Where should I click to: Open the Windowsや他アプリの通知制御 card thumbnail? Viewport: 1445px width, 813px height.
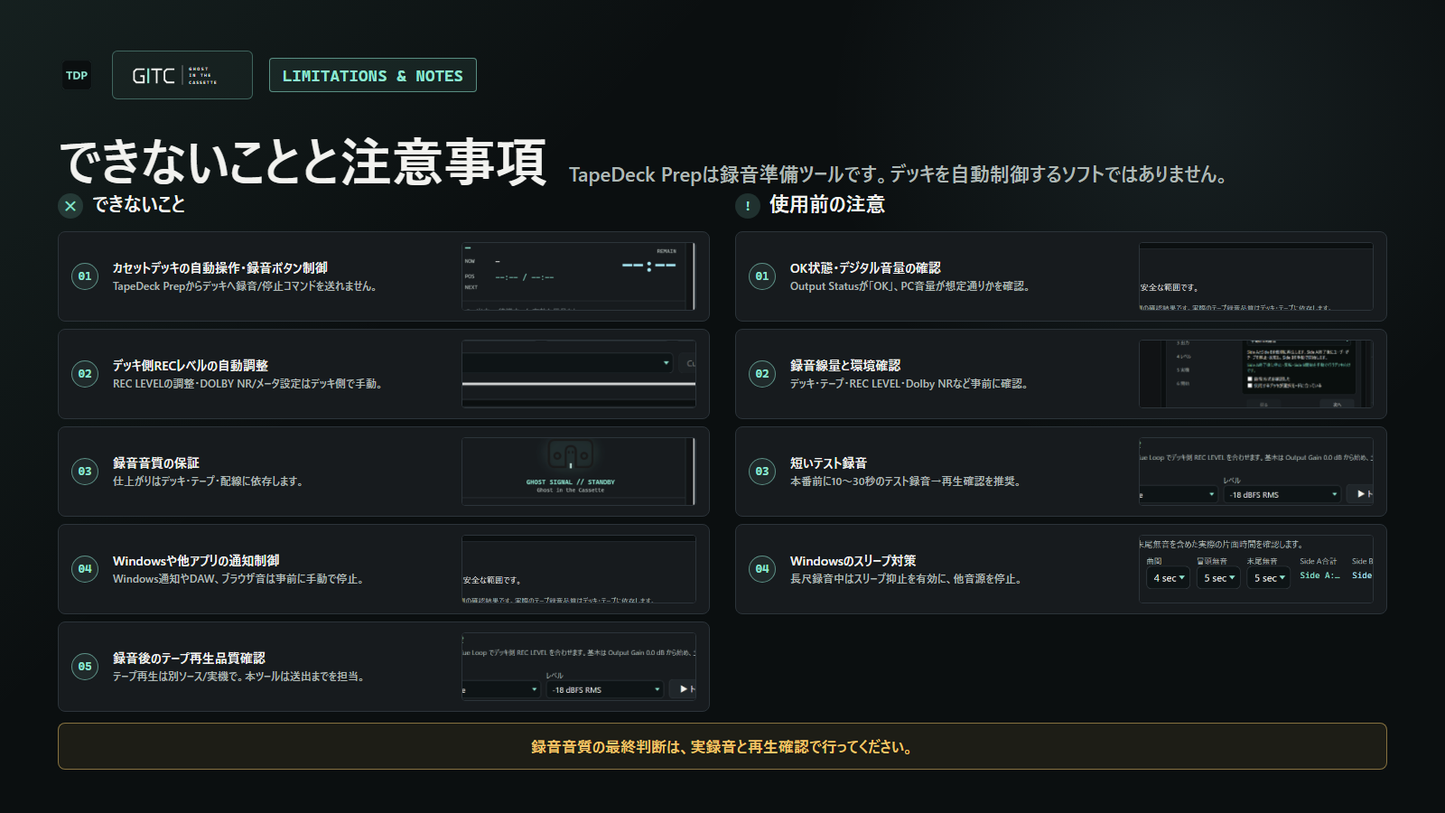click(x=579, y=569)
